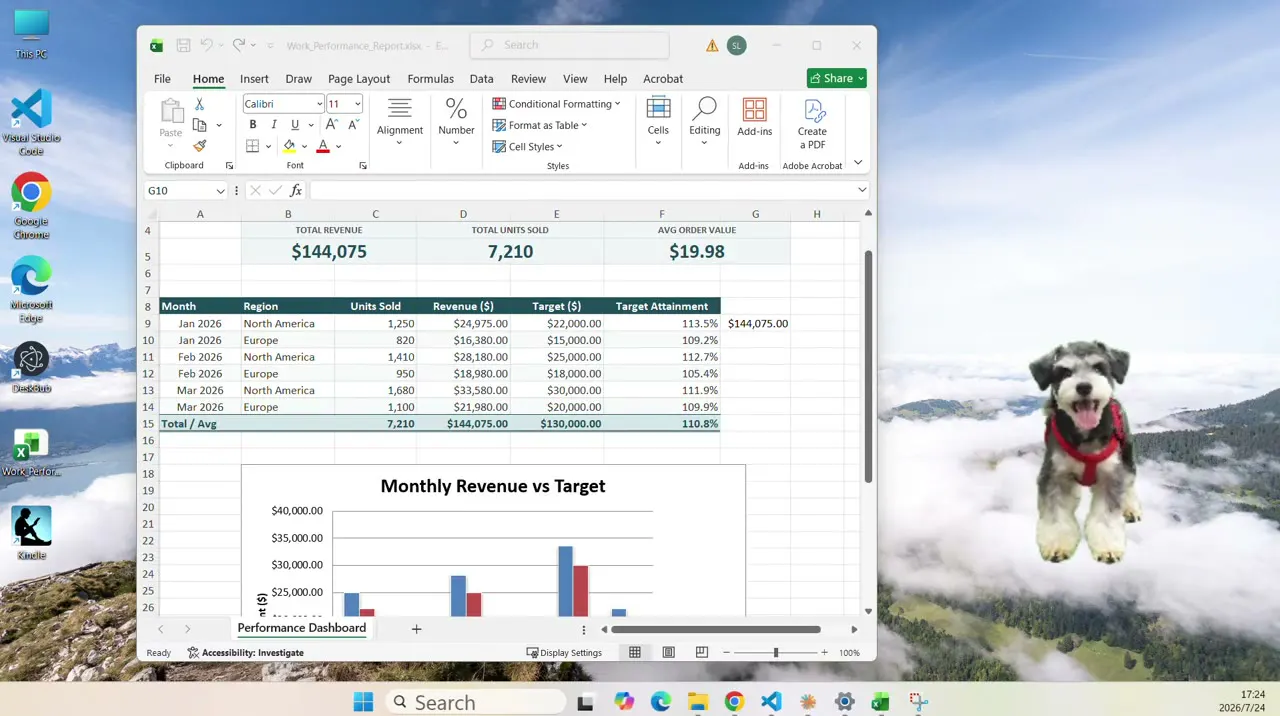This screenshot has height=716, width=1280.
Task: Toggle Italic formatting
Action: pyautogui.click(x=274, y=125)
